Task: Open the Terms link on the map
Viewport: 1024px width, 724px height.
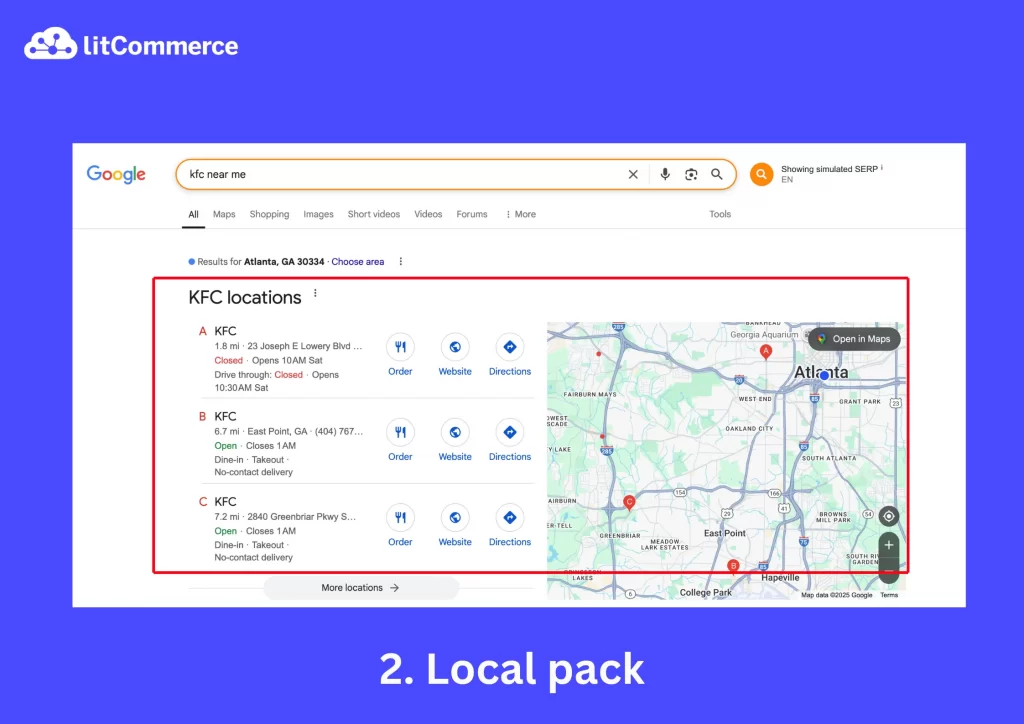Action: click(889, 595)
